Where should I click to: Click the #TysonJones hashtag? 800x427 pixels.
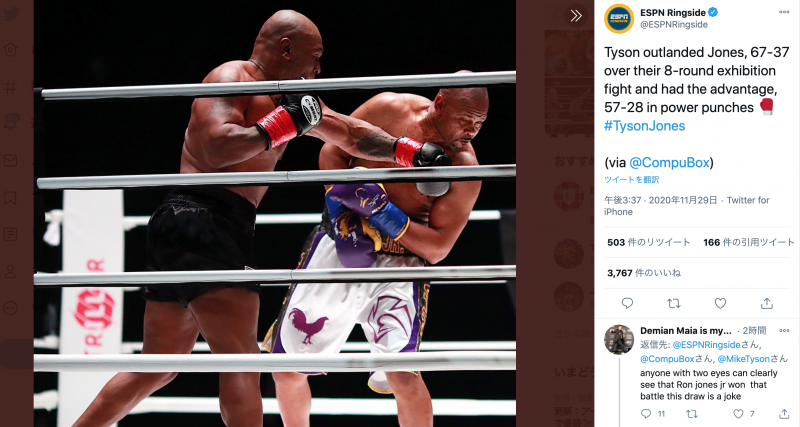coord(644,126)
